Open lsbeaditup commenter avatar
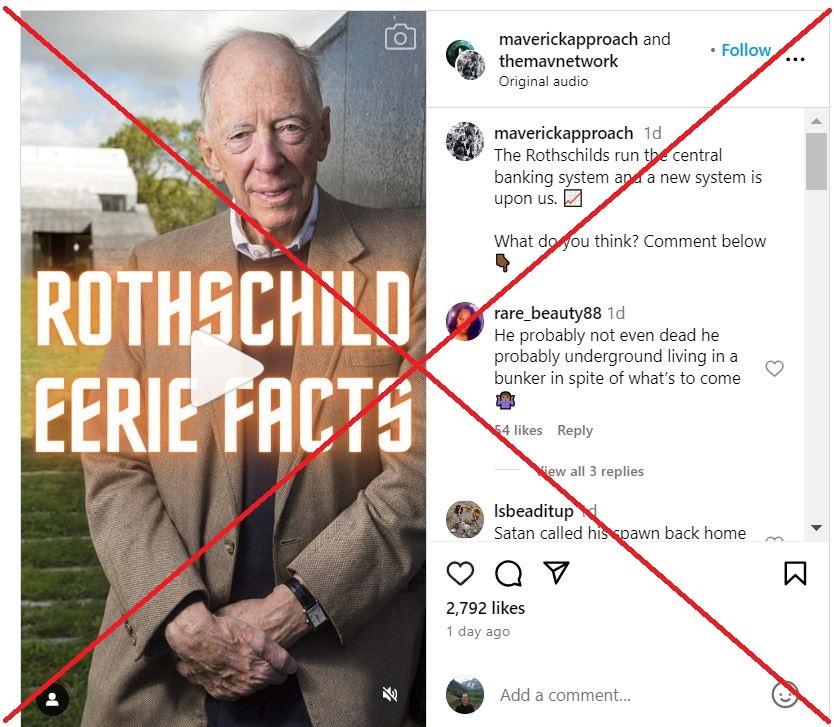 [465, 519]
